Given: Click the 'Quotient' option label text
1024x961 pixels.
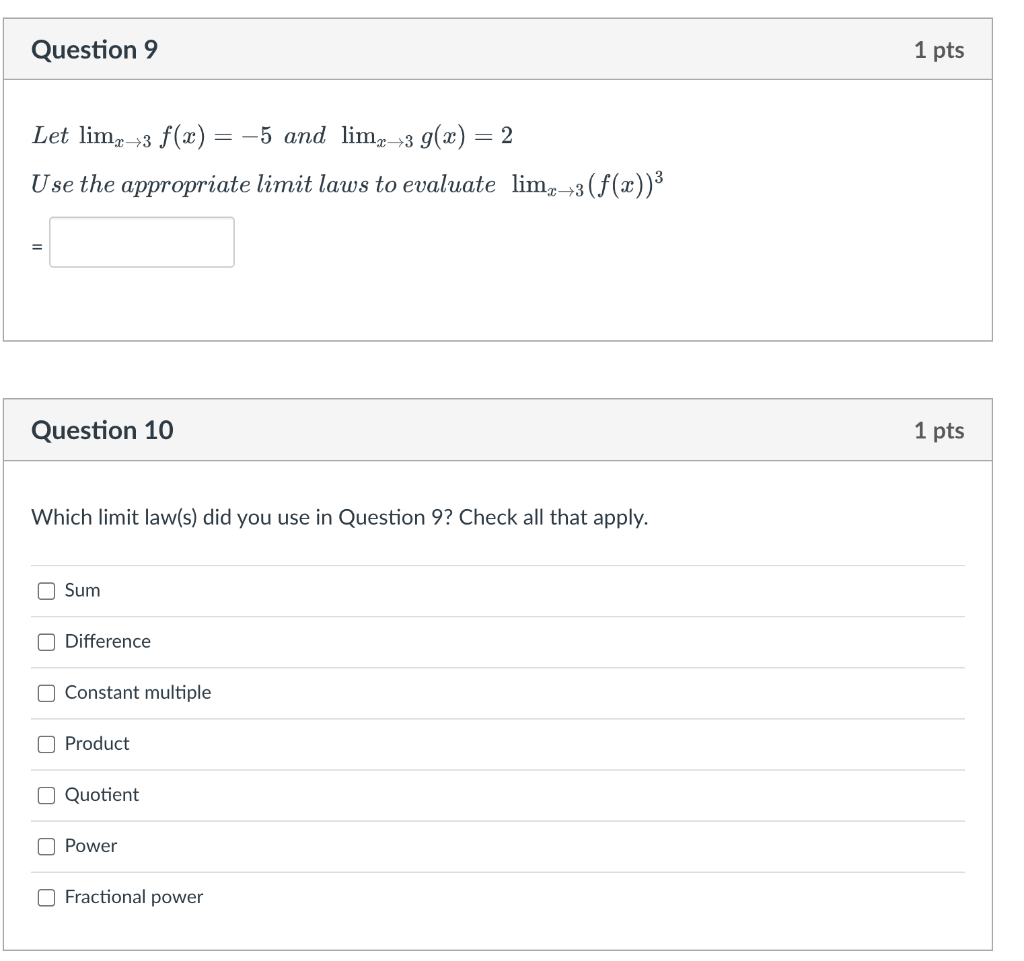Looking at the screenshot, I should coord(102,795).
